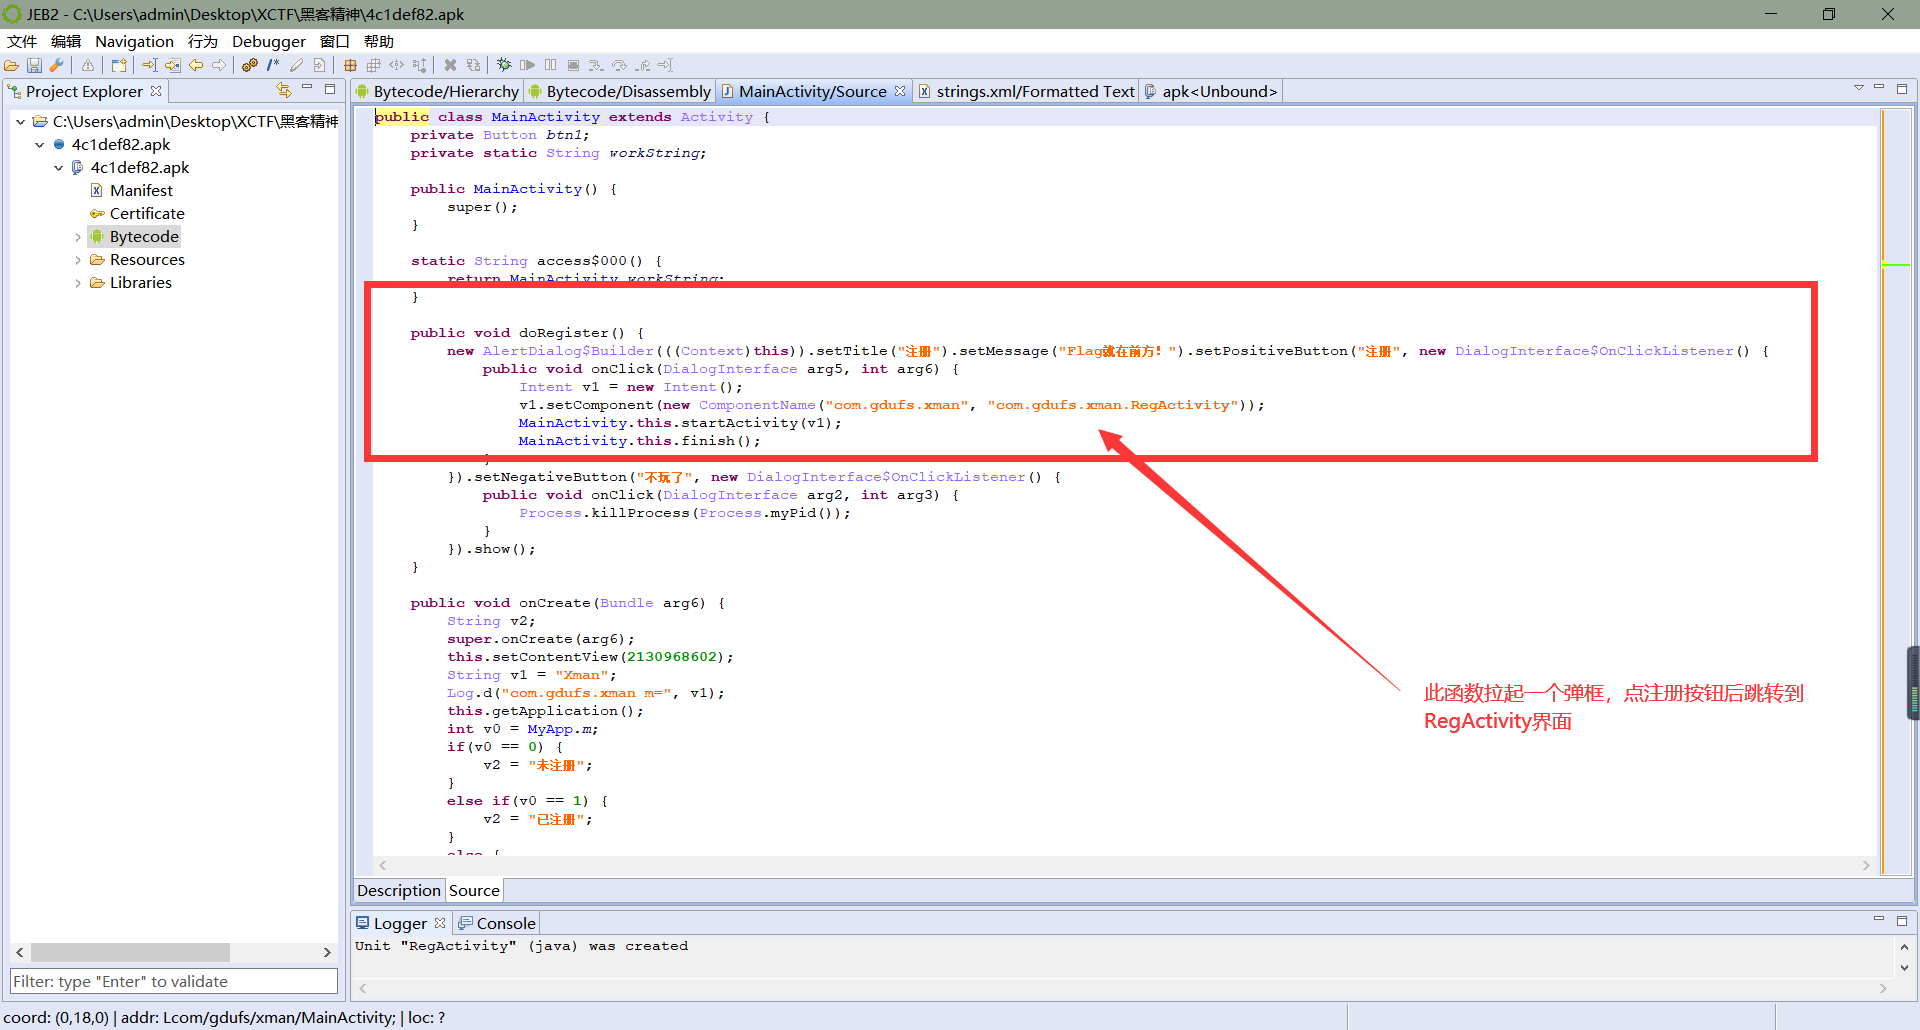Screen dimensions: 1920x1030
Task: Switch to the Description bottom tab
Action: (x=399, y=890)
